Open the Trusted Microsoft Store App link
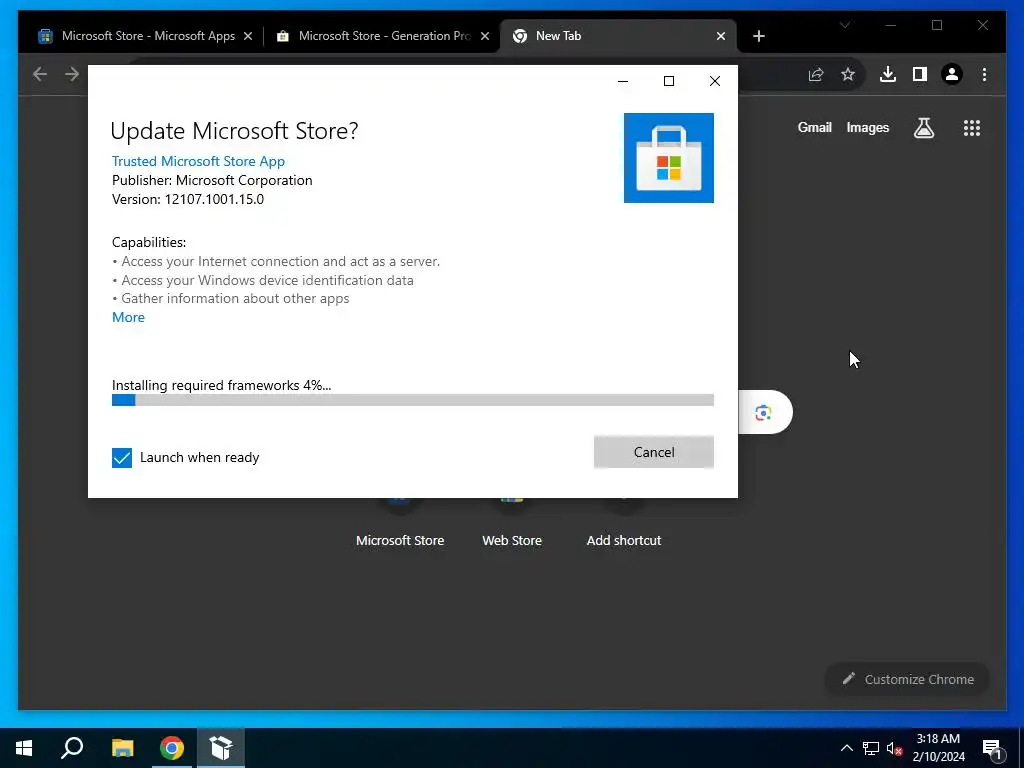The width and height of the screenshot is (1024, 768). [198, 161]
